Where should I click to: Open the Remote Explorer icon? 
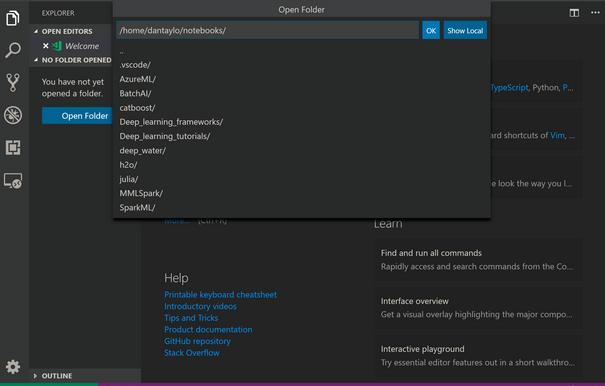tap(13, 180)
